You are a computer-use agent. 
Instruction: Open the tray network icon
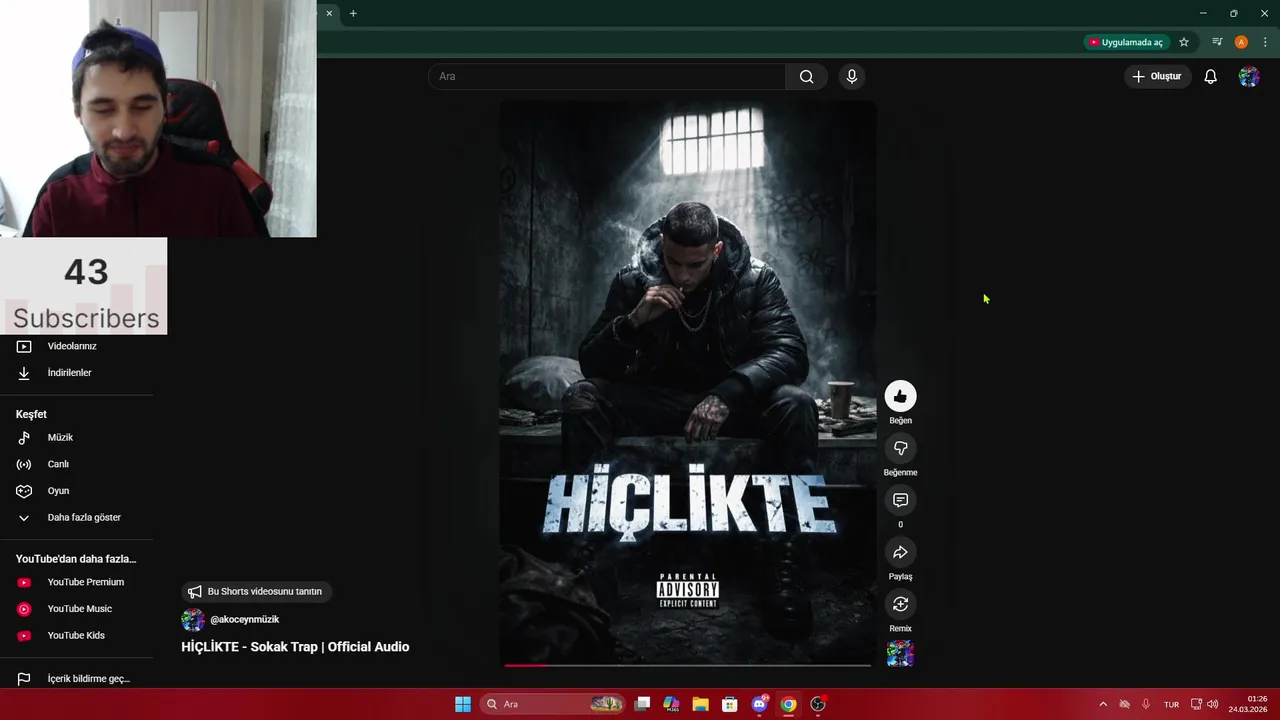click(x=1196, y=704)
